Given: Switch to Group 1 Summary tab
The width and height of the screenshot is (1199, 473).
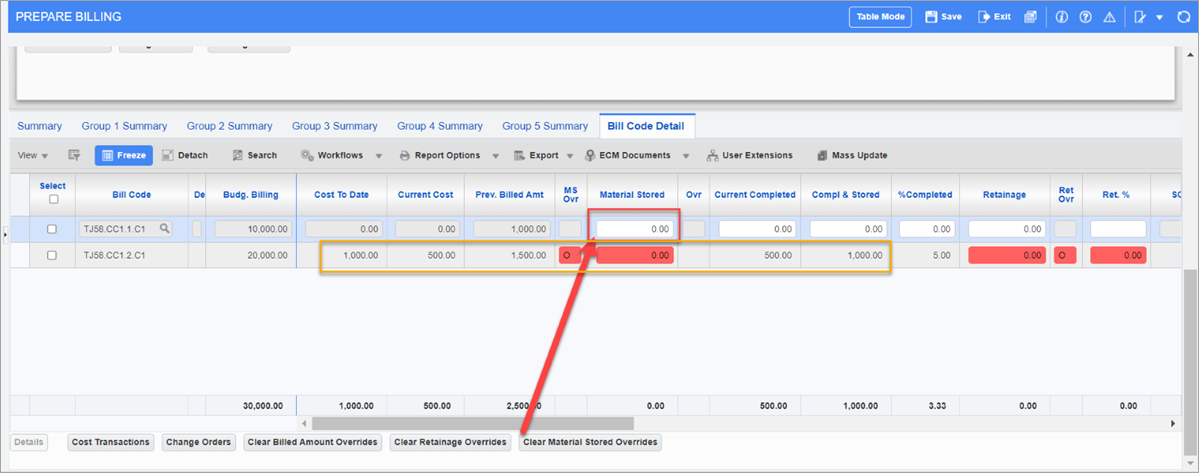Looking at the screenshot, I should click(x=124, y=126).
